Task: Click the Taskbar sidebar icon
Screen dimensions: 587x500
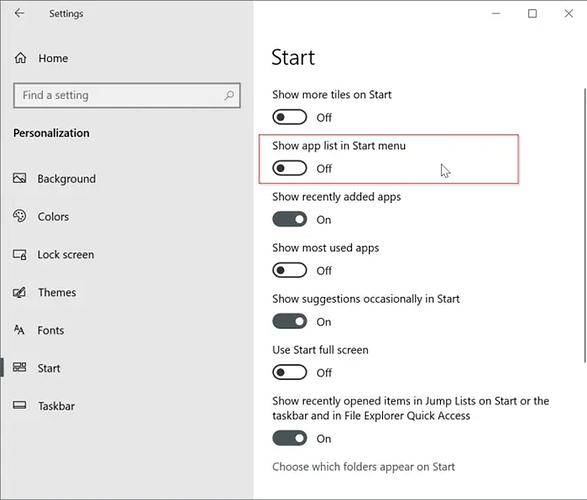Action: tap(19, 405)
